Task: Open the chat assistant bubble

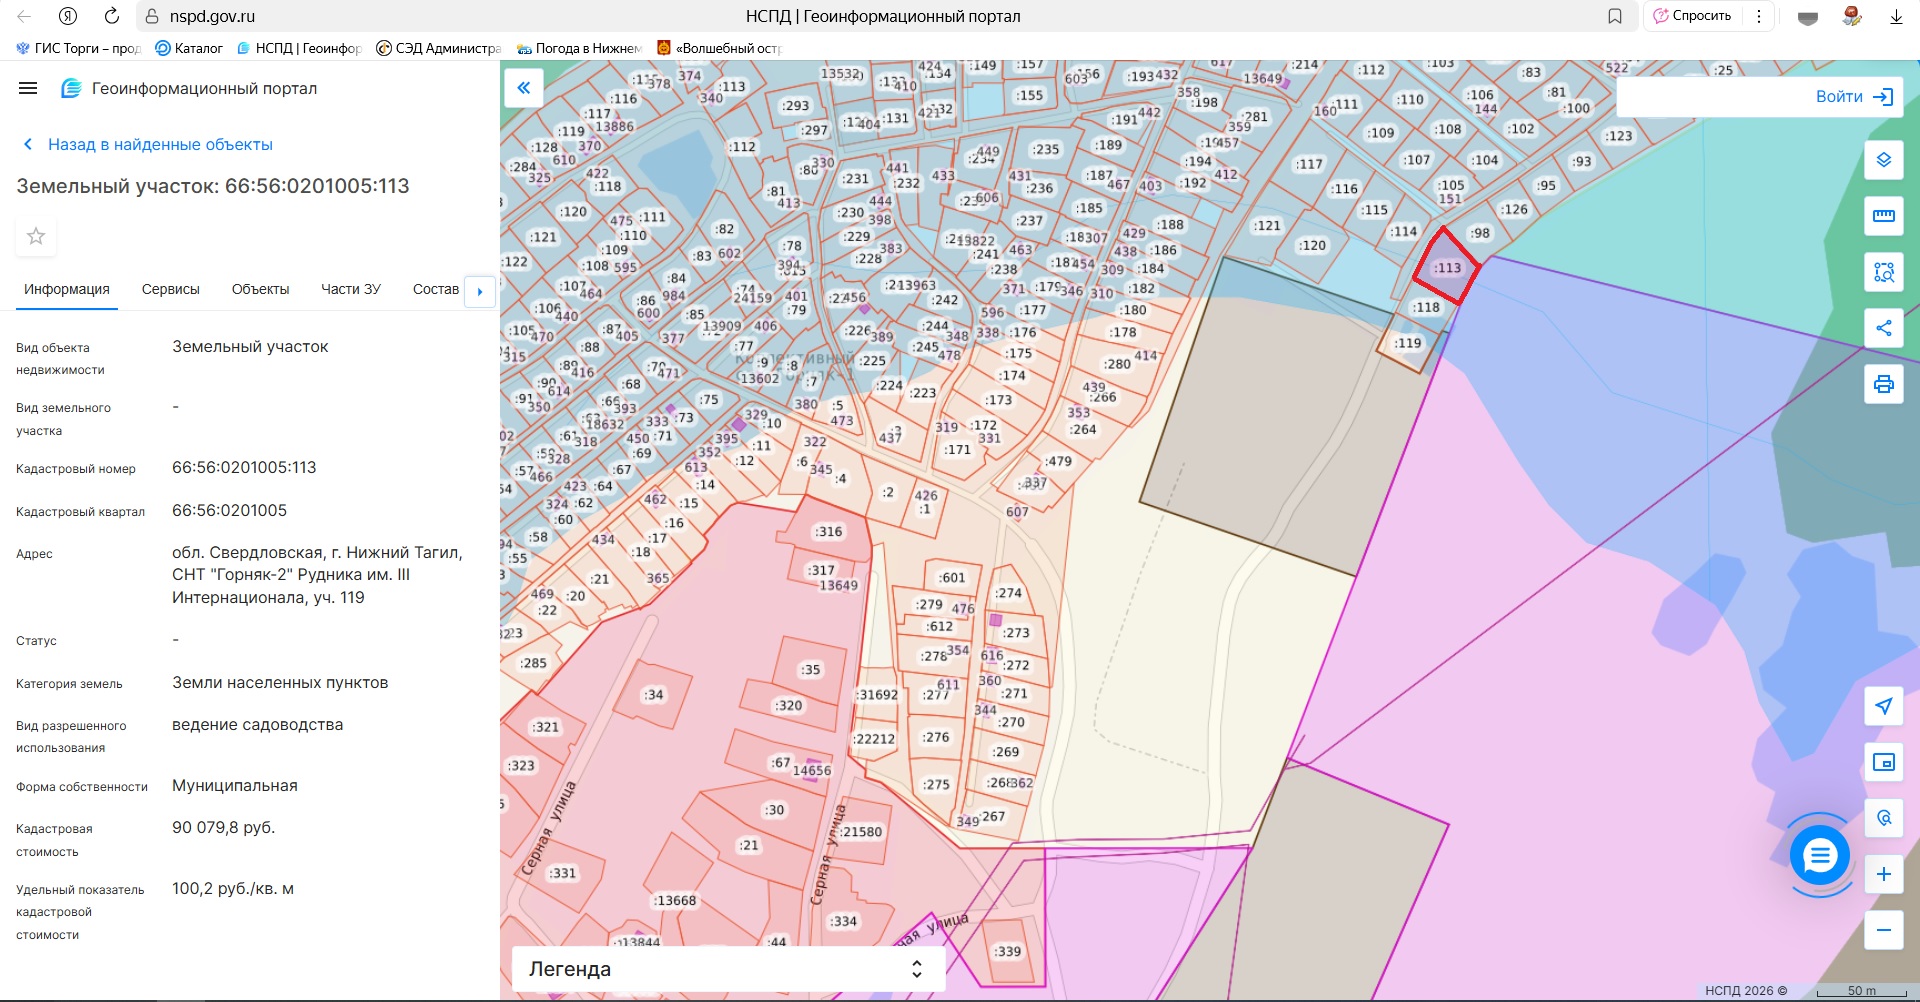Action: pyautogui.click(x=1819, y=855)
